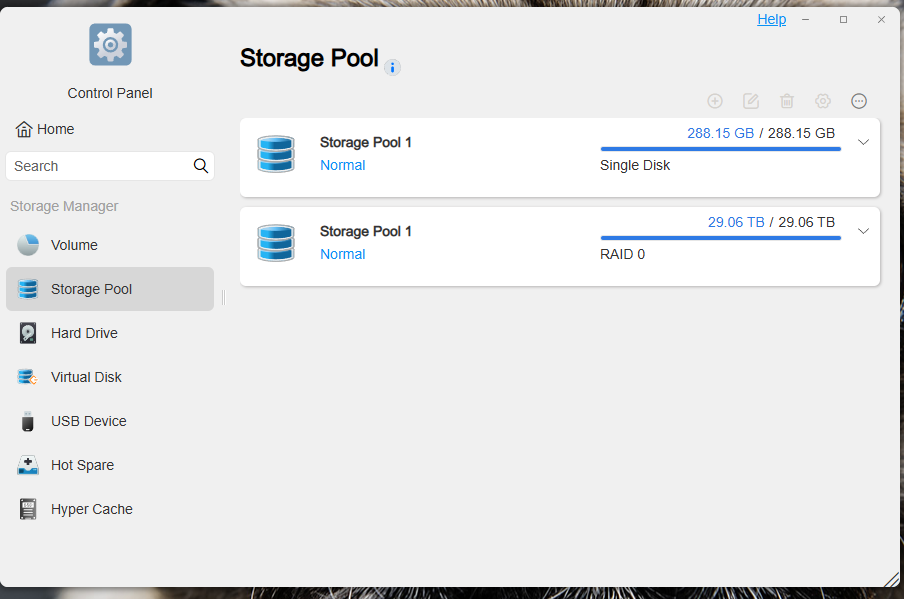Expand the Single Disk storage pool details

864,142
